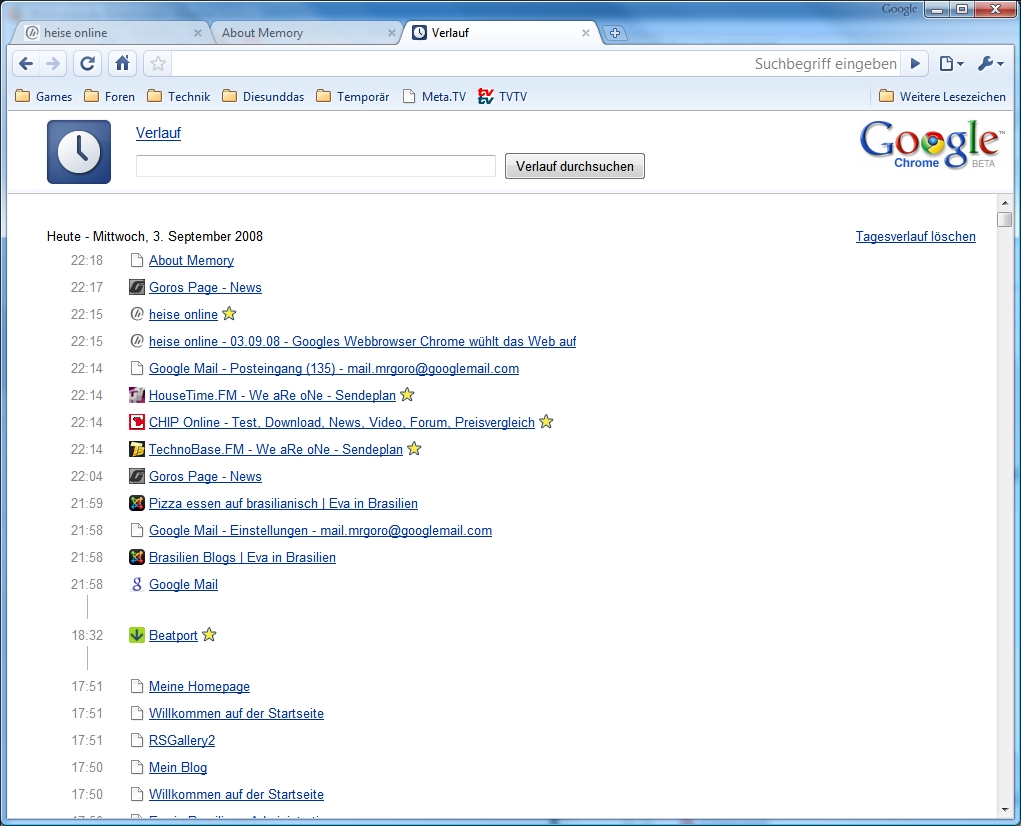This screenshot has height=826, width=1021.
Task: Open CHIP Online history entry
Action: (342, 422)
